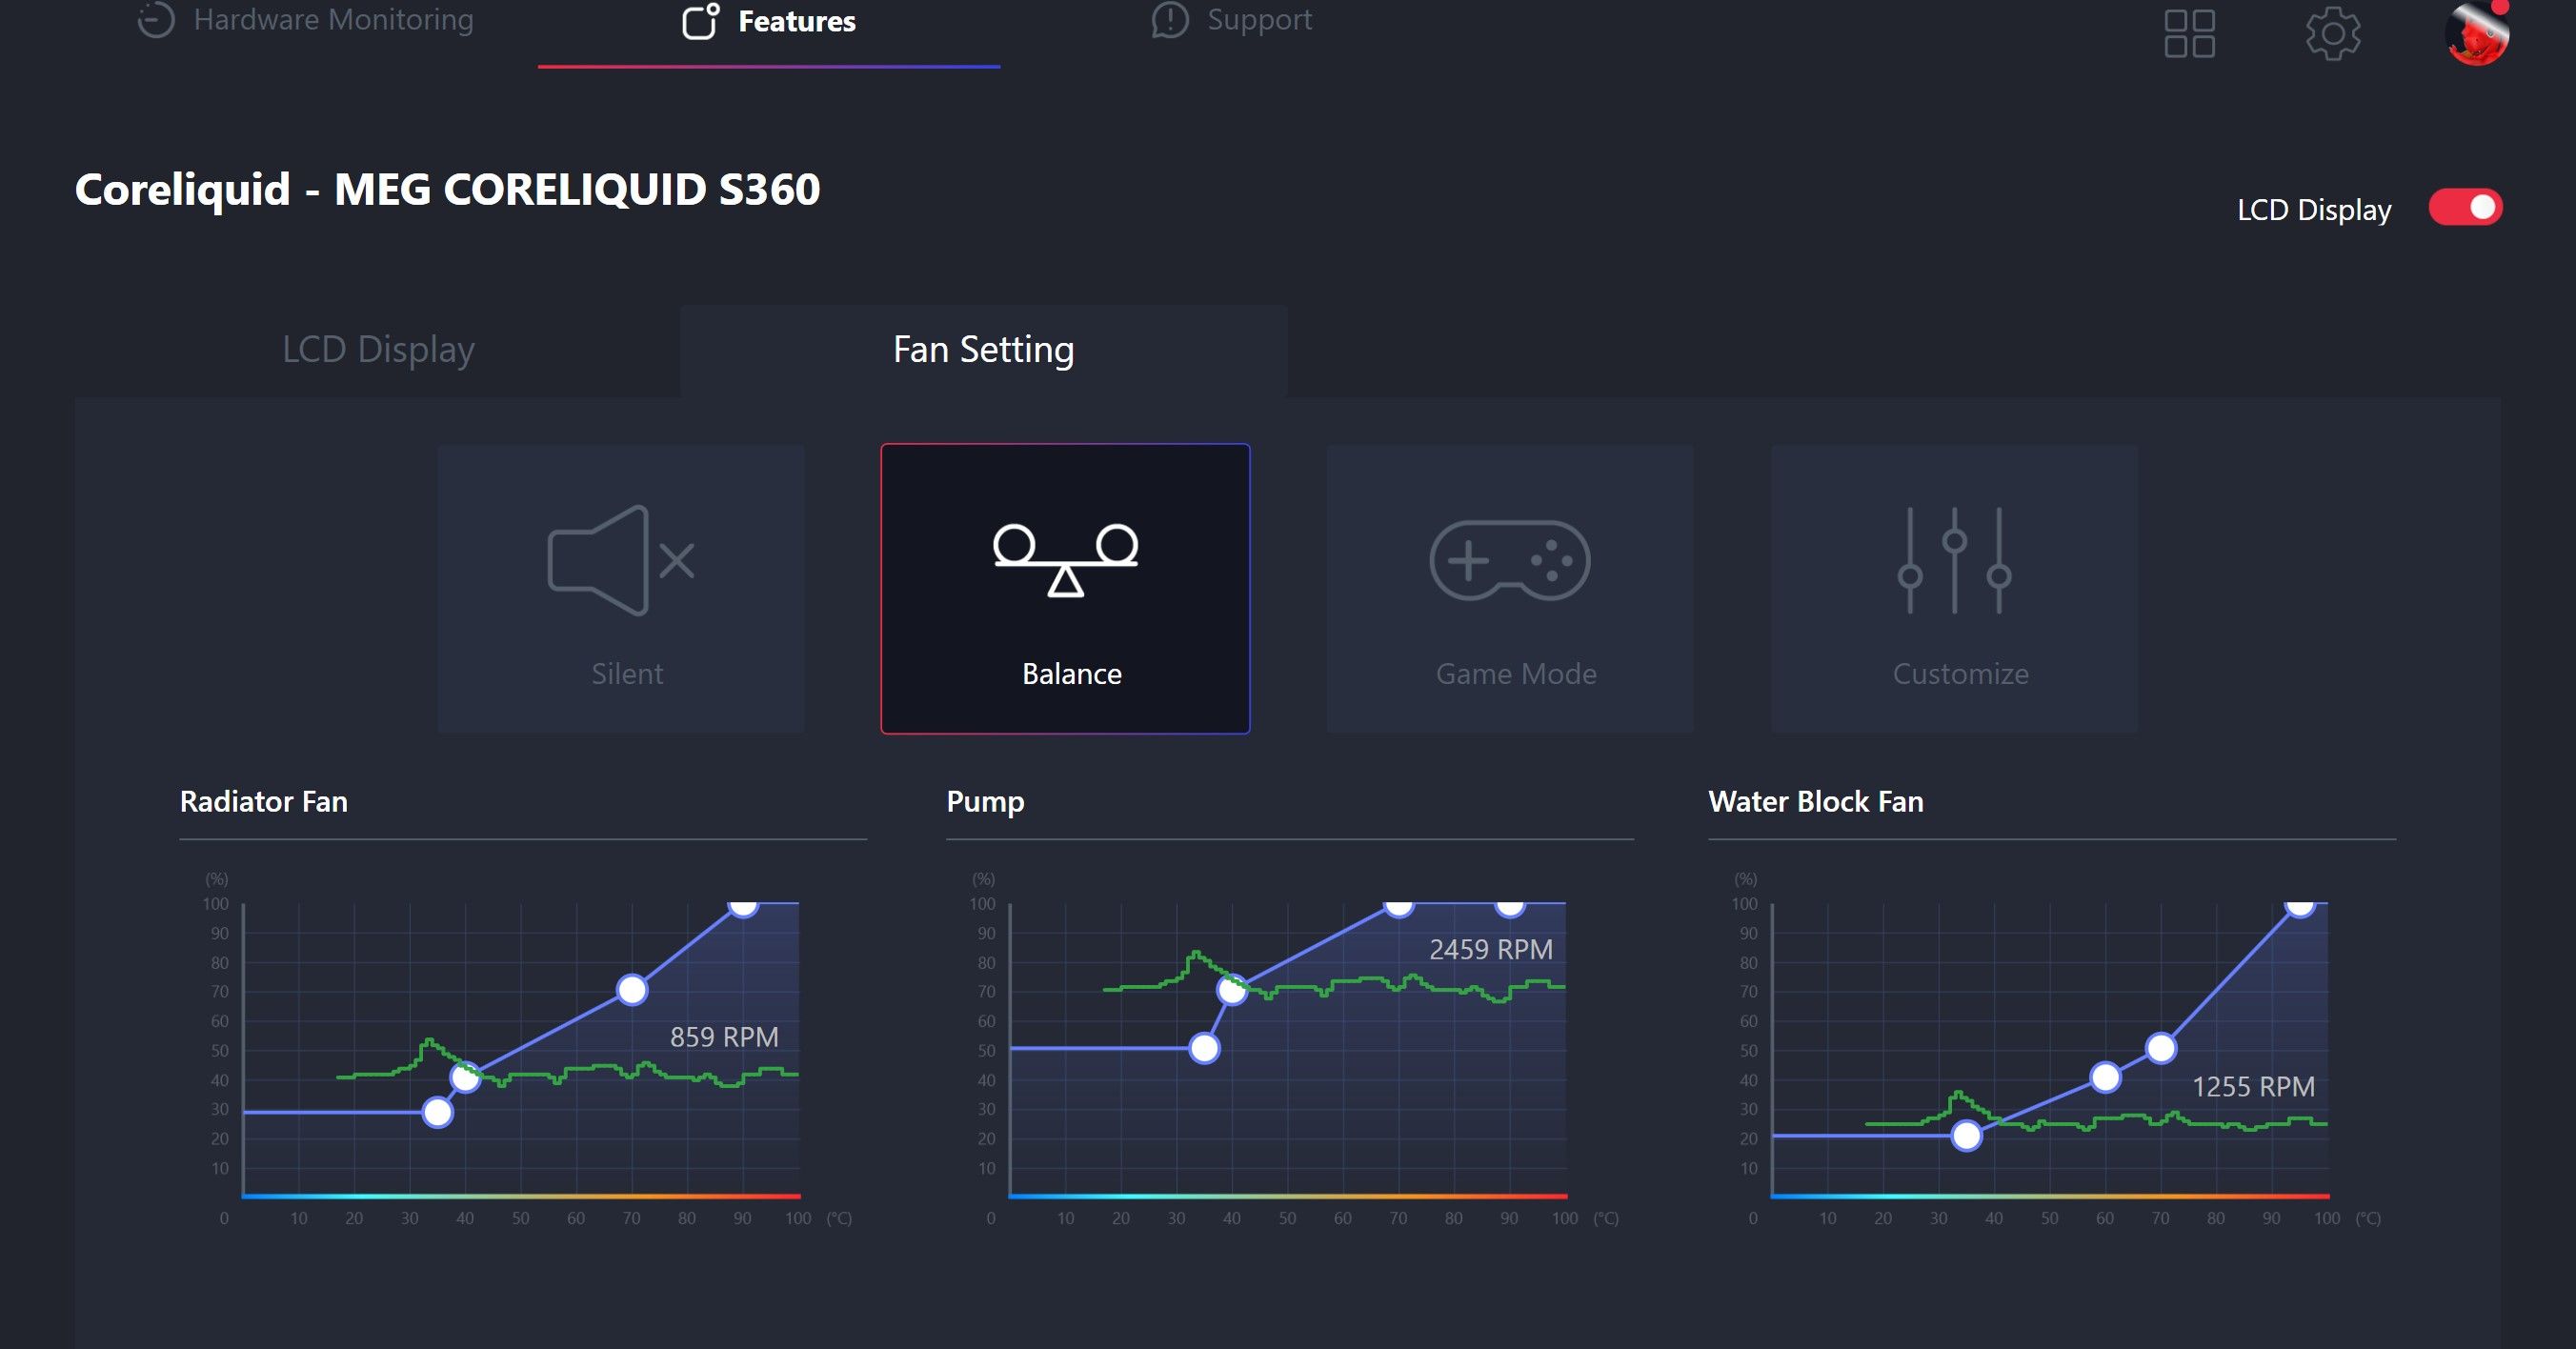The image size is (2576, 1349).
Task: Click the Coreliquid MEG CORELIQUID S360 title
Action: click(447, 190)
